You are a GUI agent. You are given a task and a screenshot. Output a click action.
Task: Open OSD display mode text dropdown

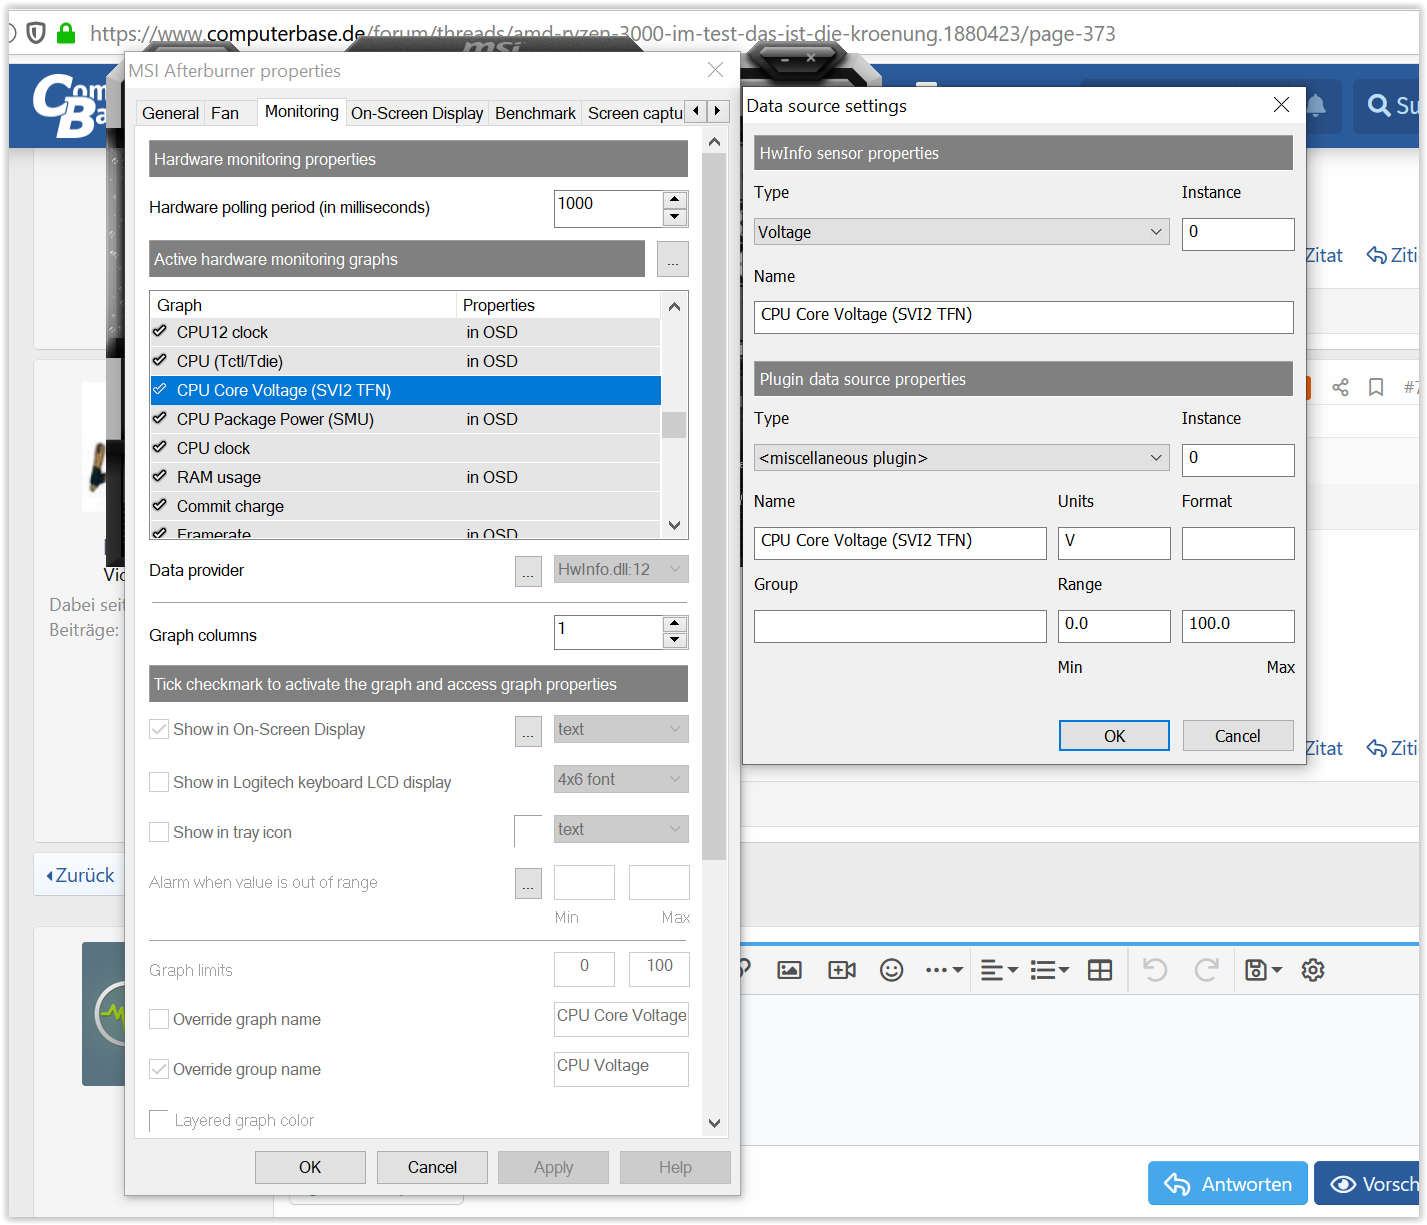621,730
